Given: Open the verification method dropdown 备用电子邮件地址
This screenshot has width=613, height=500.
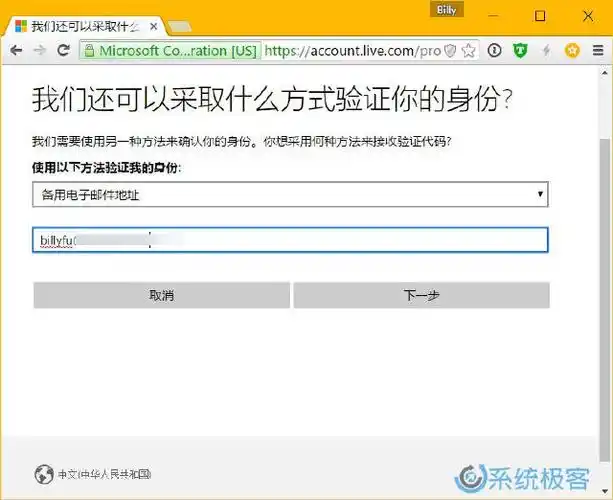Looking at the screenshot, I should (290, 194).
